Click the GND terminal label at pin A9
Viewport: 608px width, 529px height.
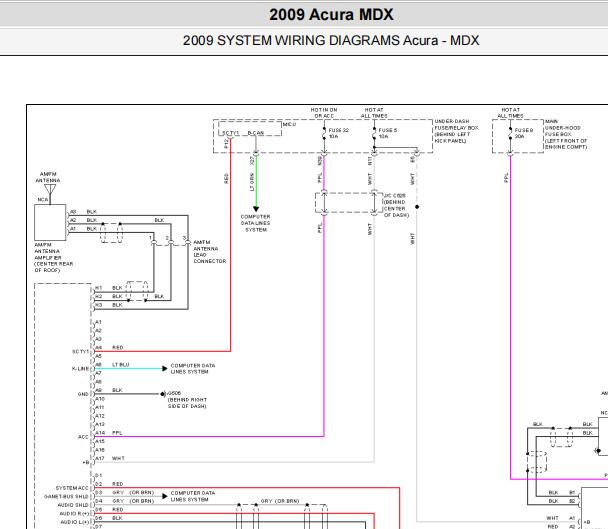coord(83,394)
